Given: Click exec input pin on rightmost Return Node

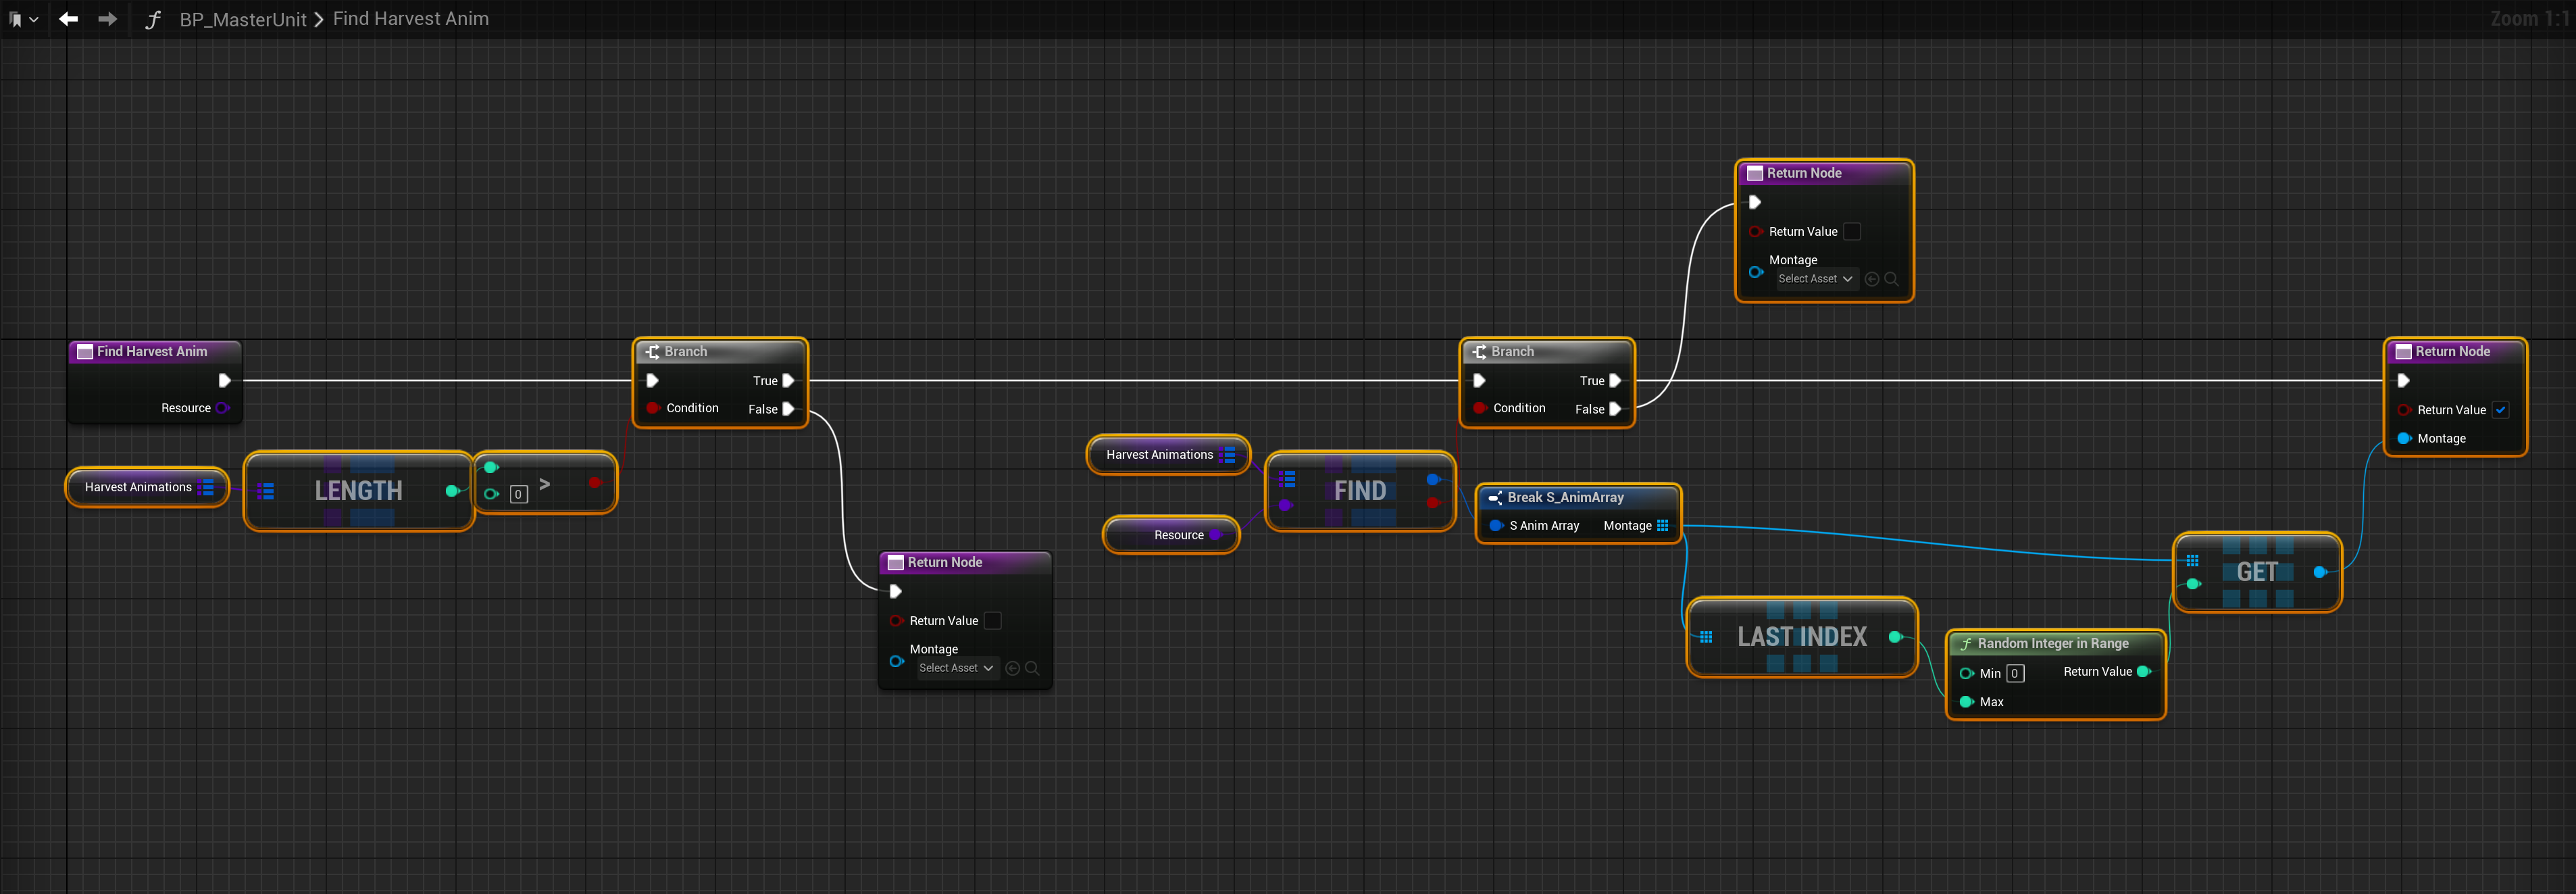Looking at the screenshot, I should (2403, 380).
